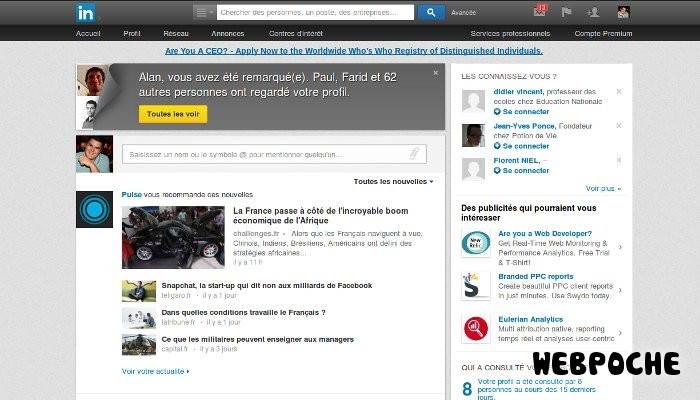This screenshot has height=400, width=700.
Task: Click the share update text field
Action: tap(274, 154)
